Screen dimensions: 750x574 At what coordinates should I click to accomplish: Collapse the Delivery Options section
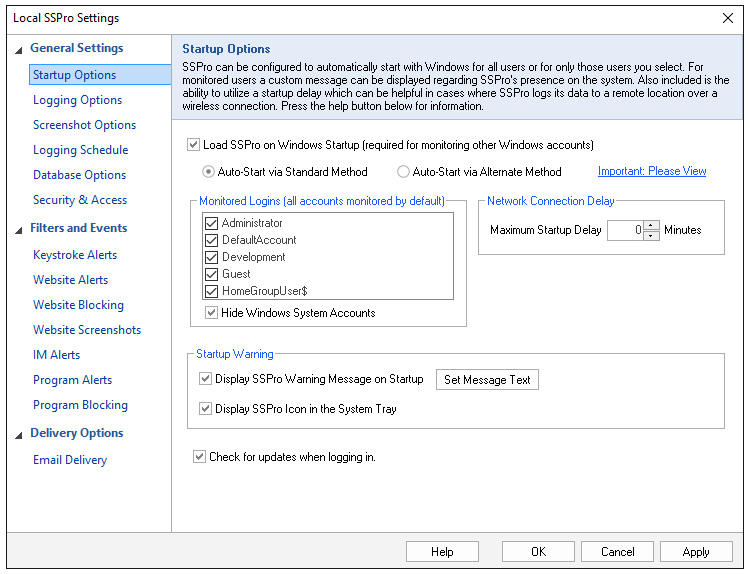pos(19,435)
